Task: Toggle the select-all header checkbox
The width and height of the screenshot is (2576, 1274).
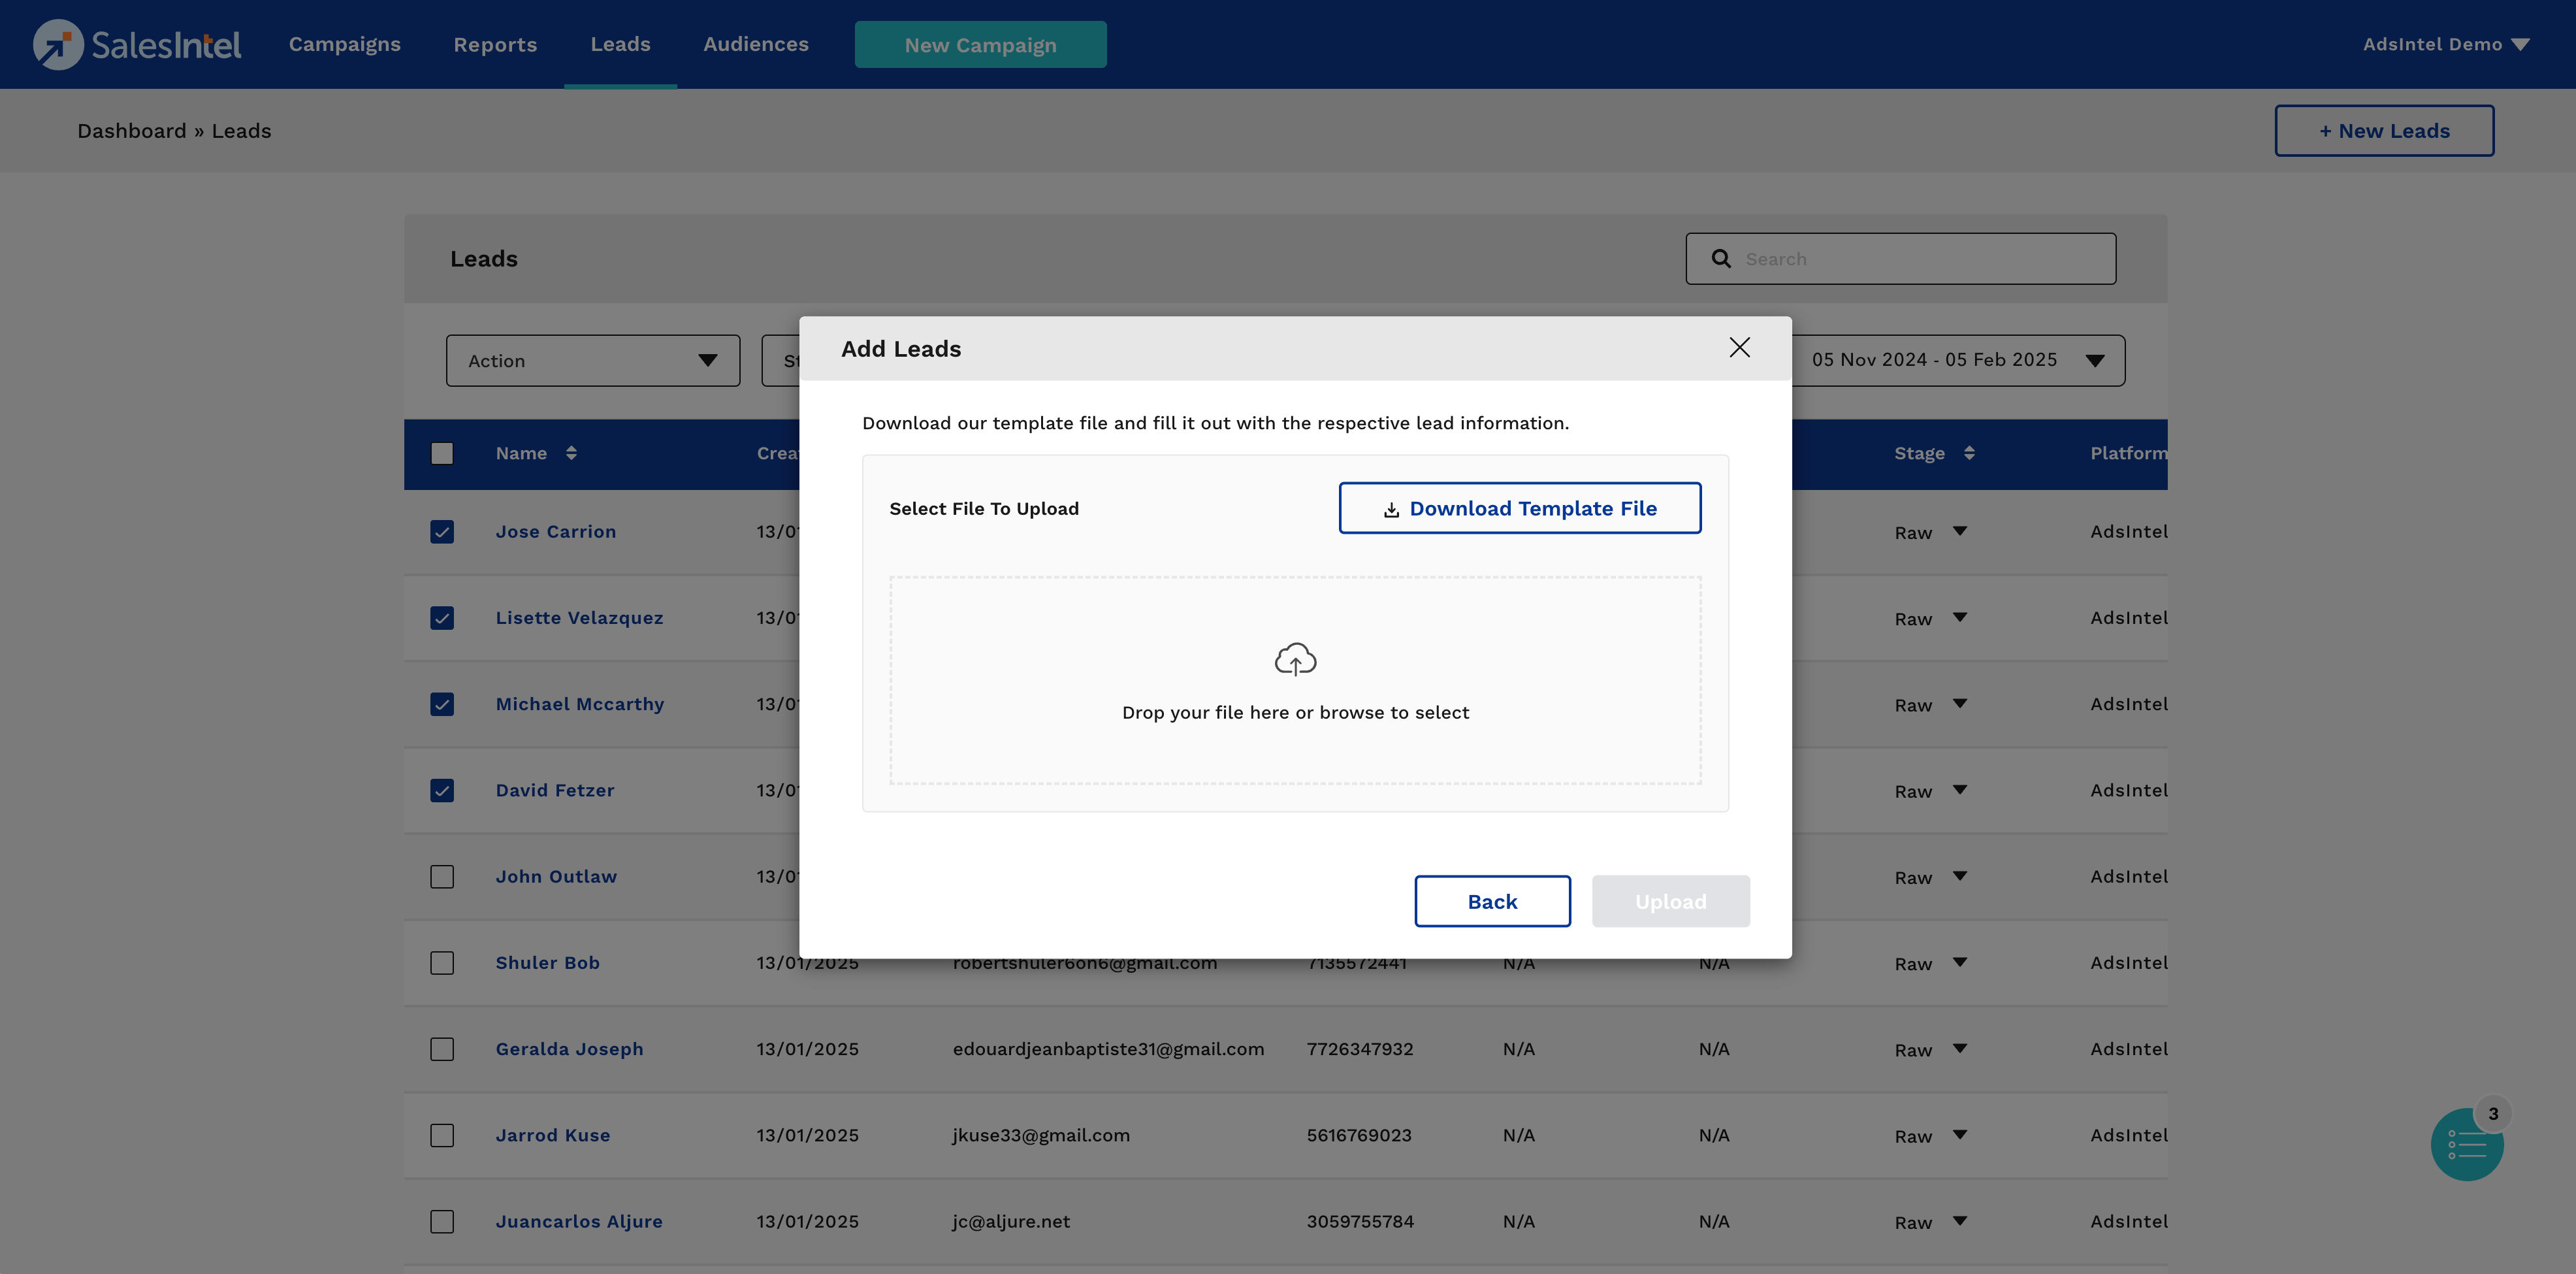Action: [442, 453]
